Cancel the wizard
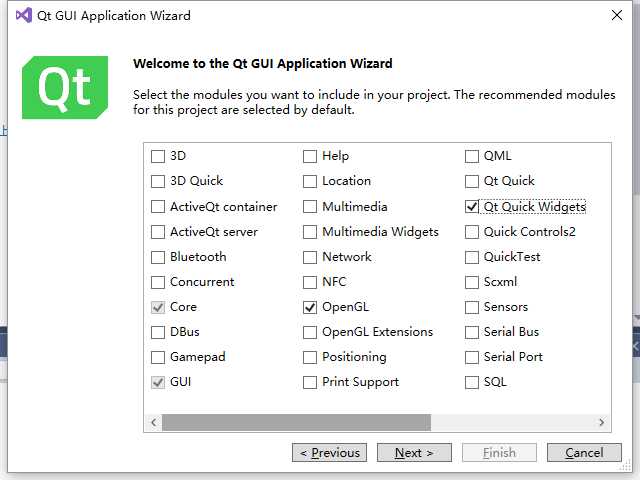Screen dimensions: 640x480 (x=584, y=453)
